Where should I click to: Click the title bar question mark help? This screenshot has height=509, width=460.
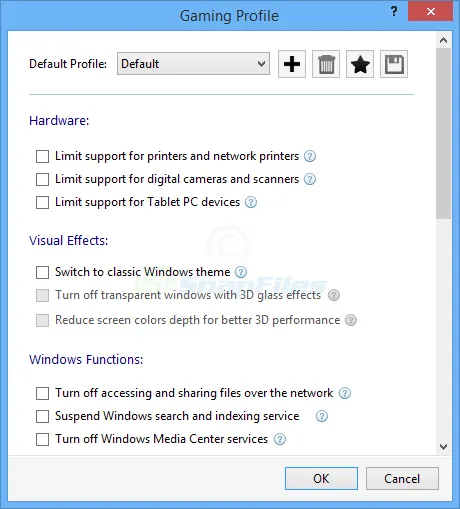tap(394, 11)
